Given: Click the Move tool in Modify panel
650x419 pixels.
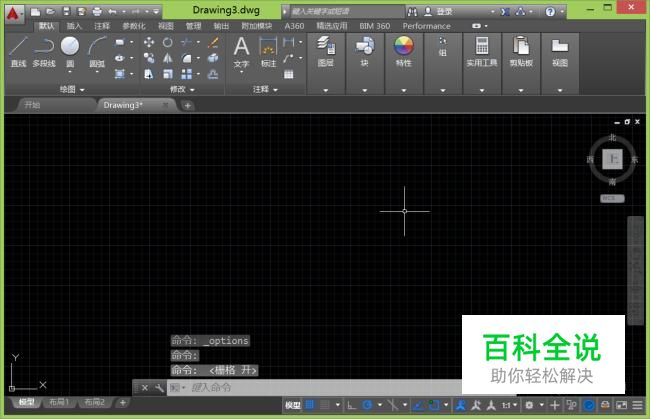Looking at the screenshot, I should point(149,42).
